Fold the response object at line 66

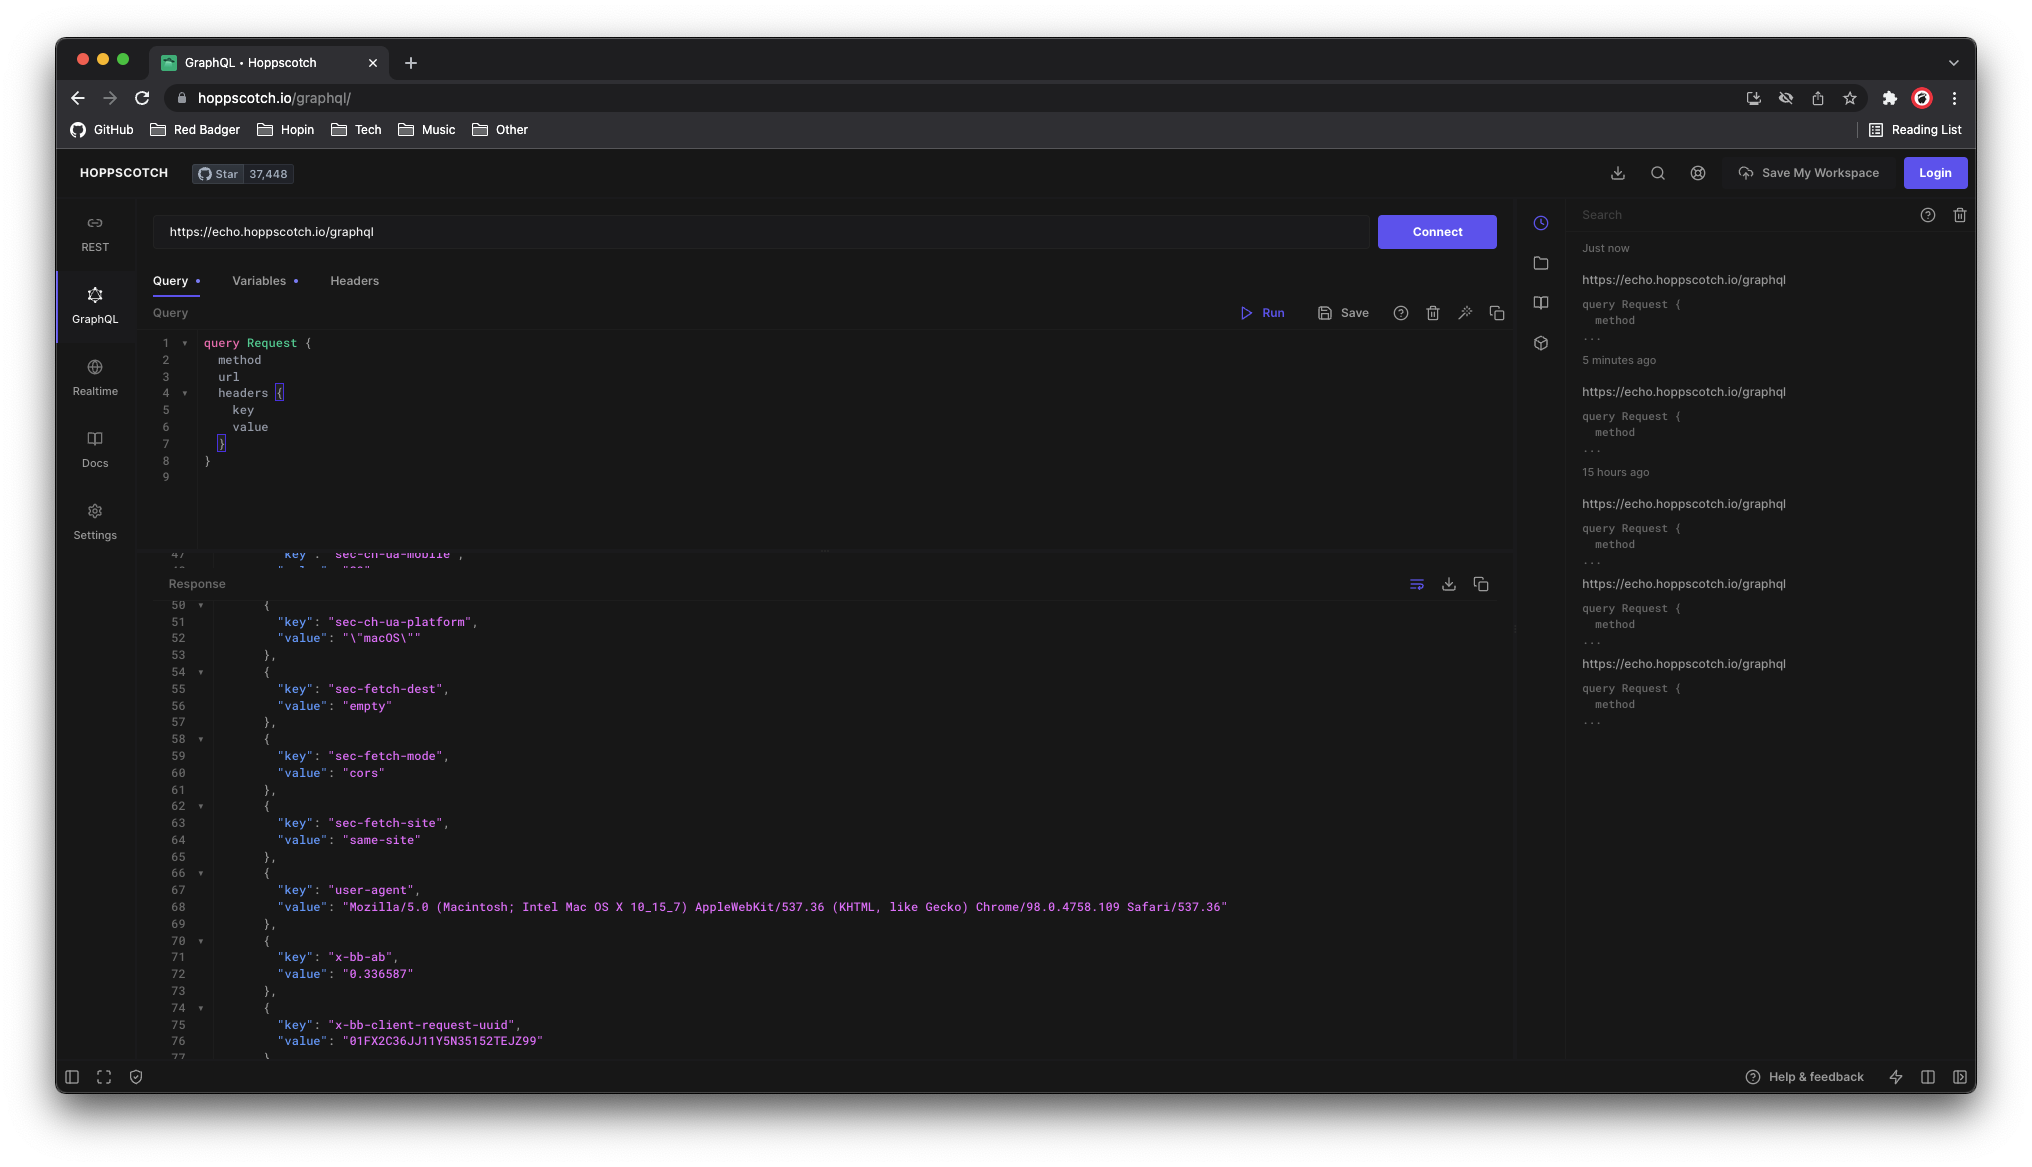point(201,873)
